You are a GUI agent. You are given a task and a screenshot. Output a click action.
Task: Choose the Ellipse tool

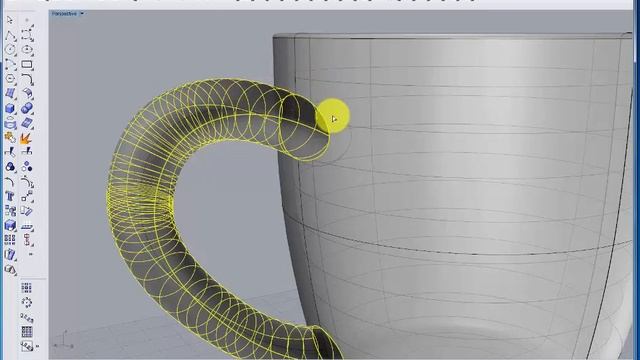tap(27, 50)
